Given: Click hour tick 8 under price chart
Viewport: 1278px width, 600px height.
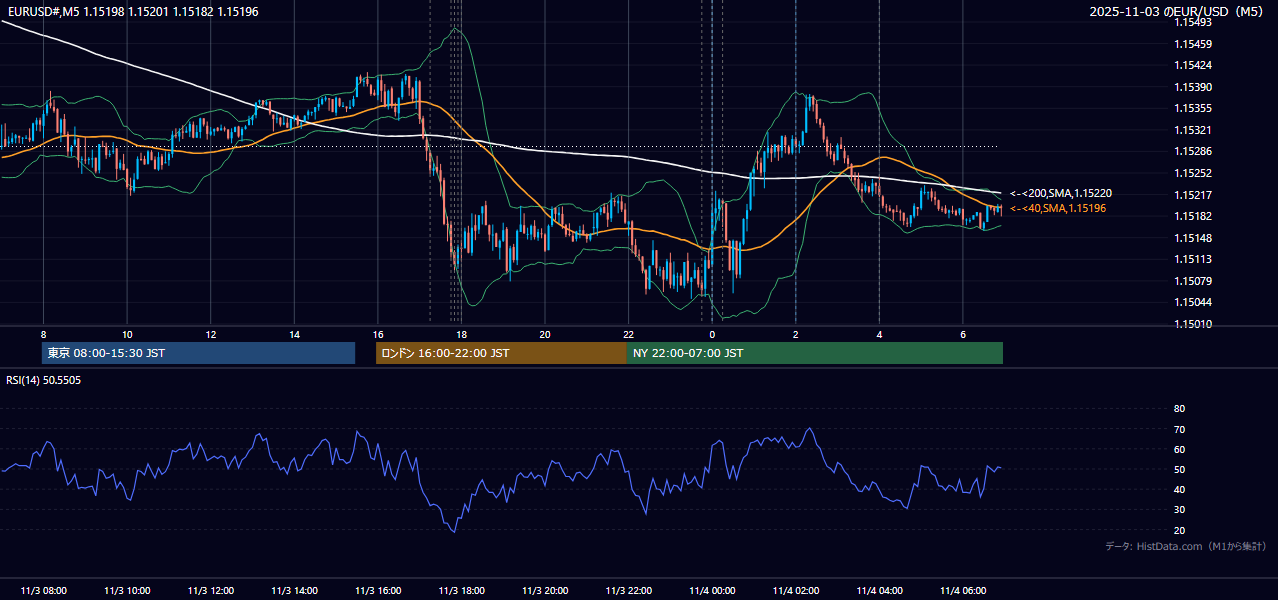Looking at the screenshot, I should tap(43, 334).
